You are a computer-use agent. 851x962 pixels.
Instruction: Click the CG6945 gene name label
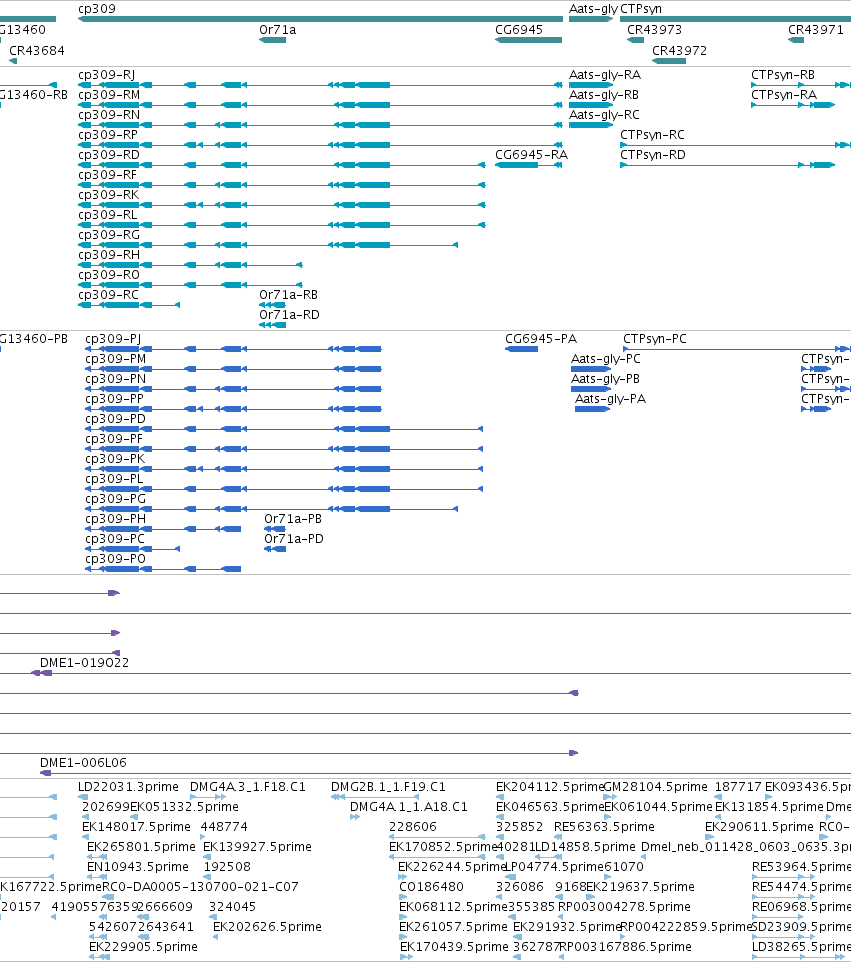(x=519, y=29)
